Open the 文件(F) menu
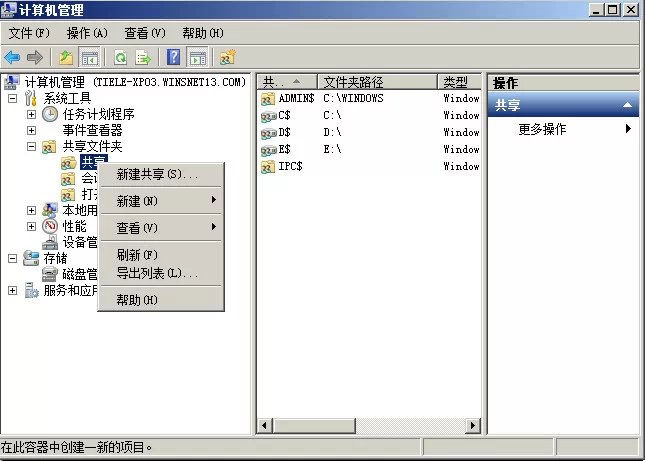Image resolution: width=645 pixels, height=461 pixels. point(29,33)
